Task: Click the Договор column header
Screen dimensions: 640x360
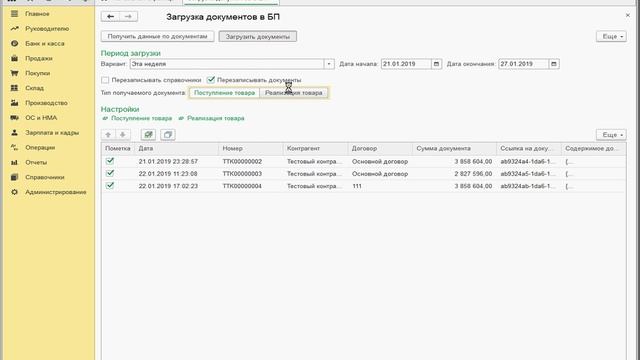Action: pyautogui.click(x=380, y=149)
